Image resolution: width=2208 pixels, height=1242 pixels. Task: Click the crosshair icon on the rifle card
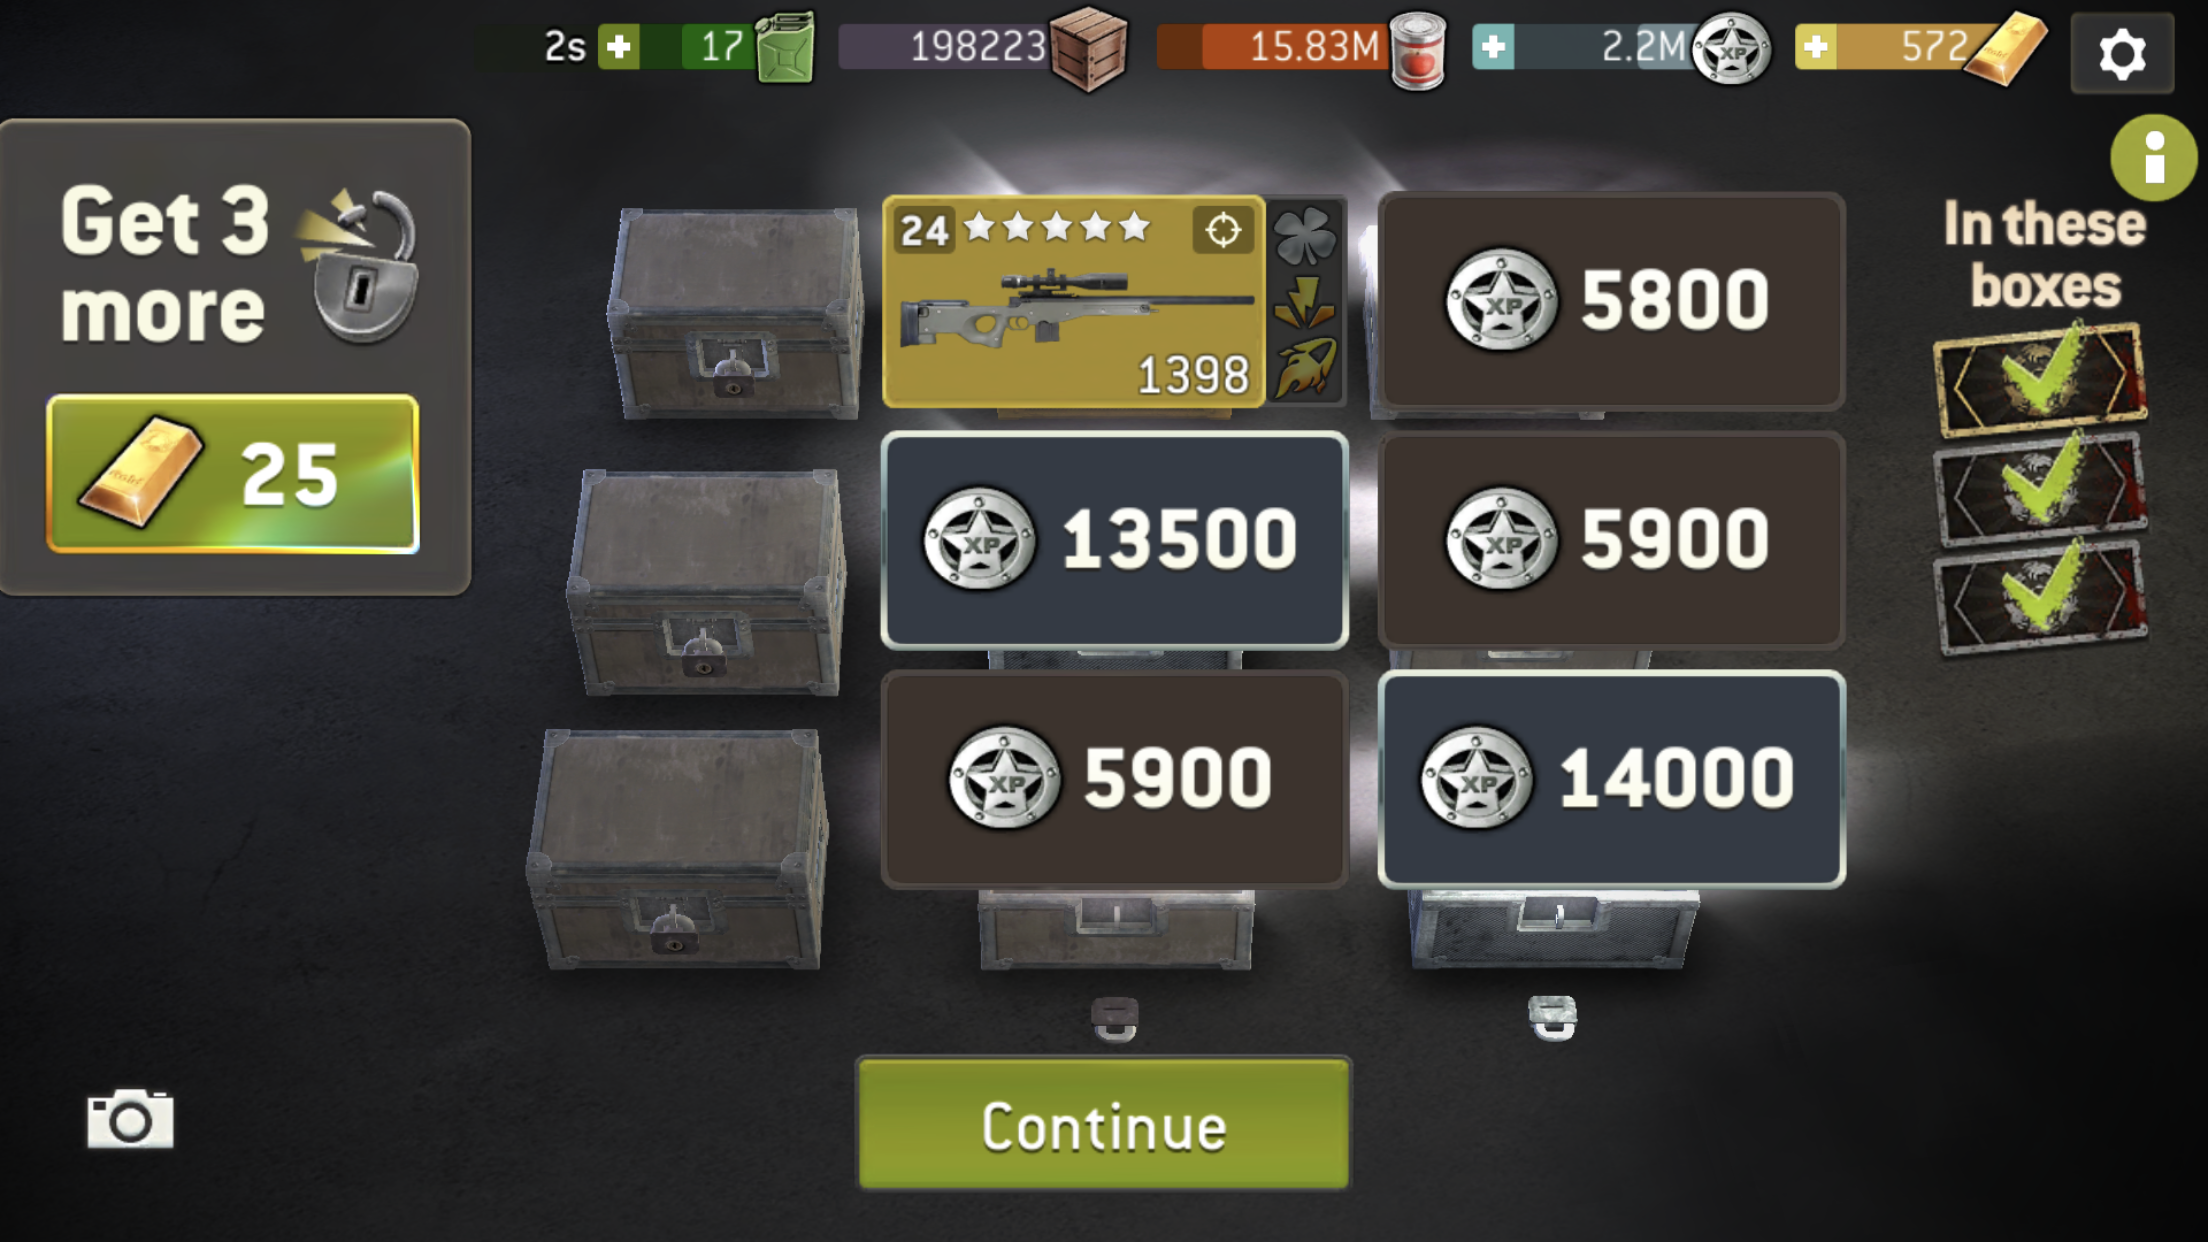click(1222, 230)
